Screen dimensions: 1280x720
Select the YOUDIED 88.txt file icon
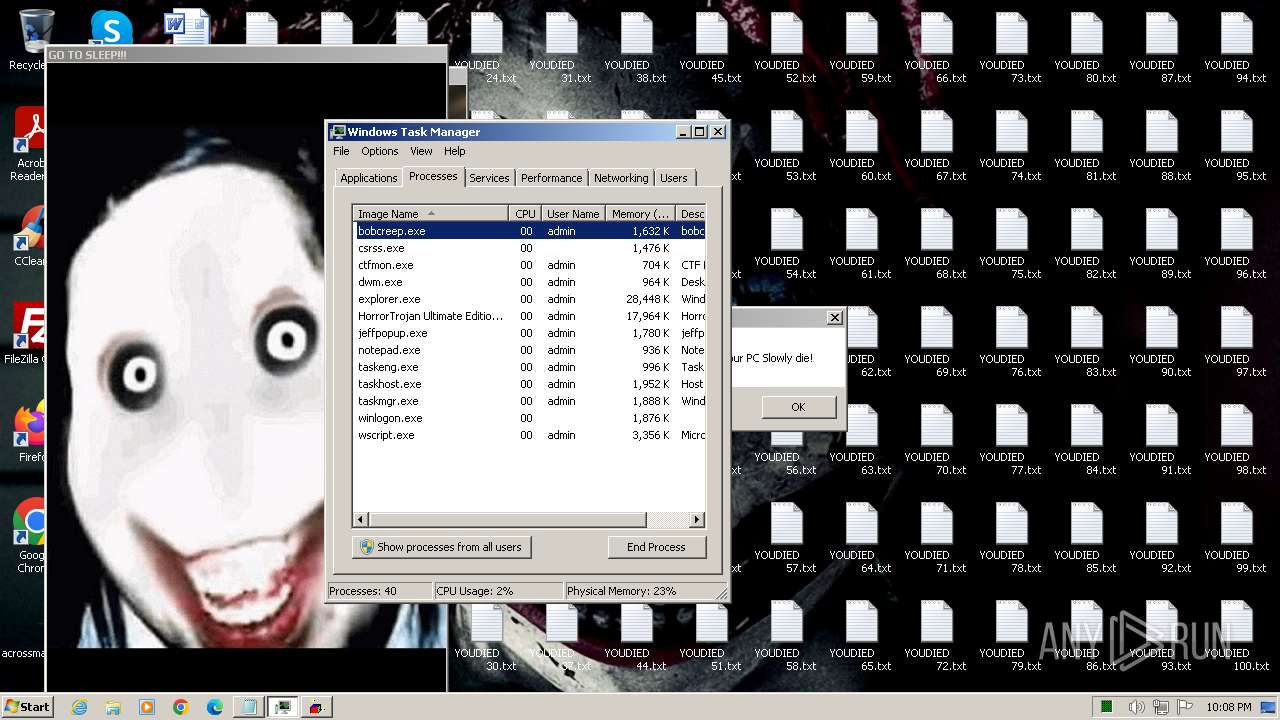click(1161, 146)
